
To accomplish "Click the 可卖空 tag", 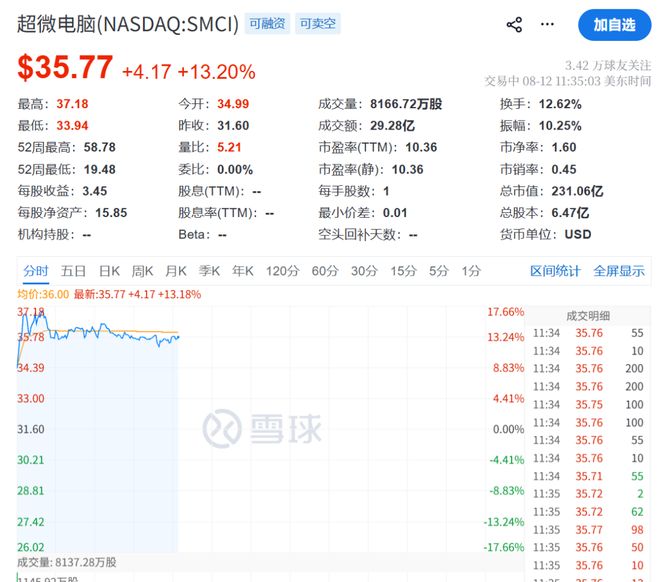I will [x=318, y=24].
